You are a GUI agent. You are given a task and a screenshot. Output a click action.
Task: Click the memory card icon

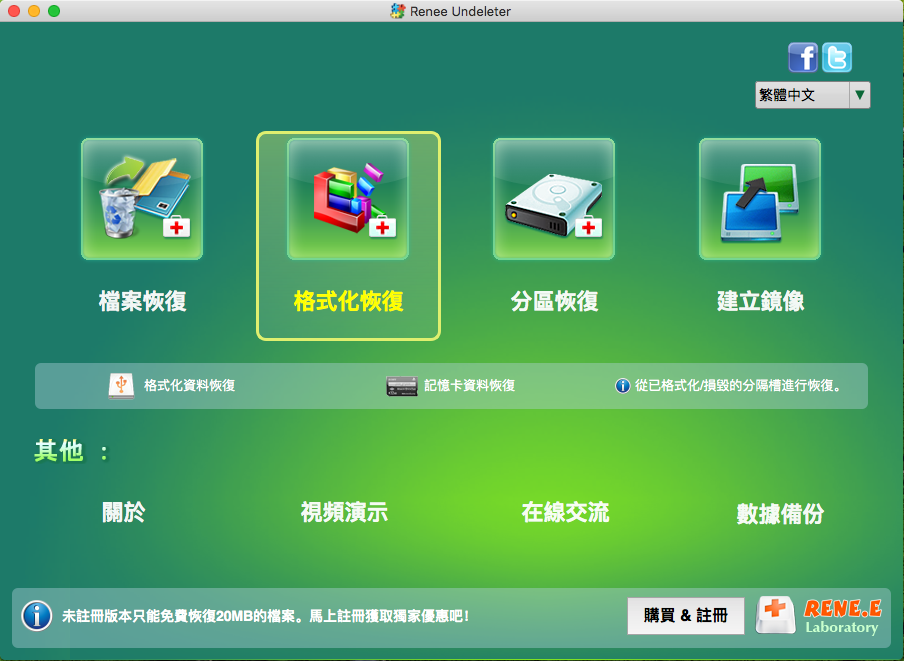(402, 386)
